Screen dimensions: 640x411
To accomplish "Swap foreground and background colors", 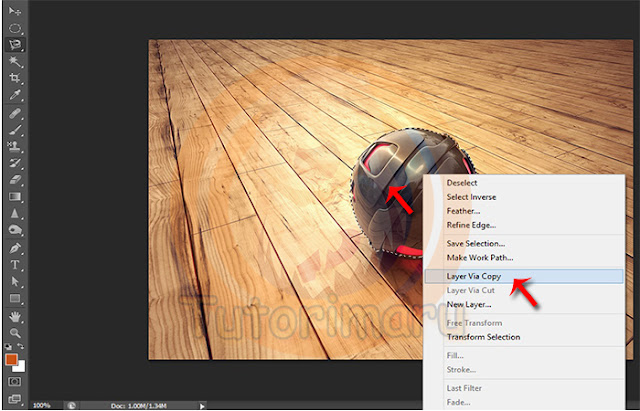I will pyautogui.click(x=20, y=347).
